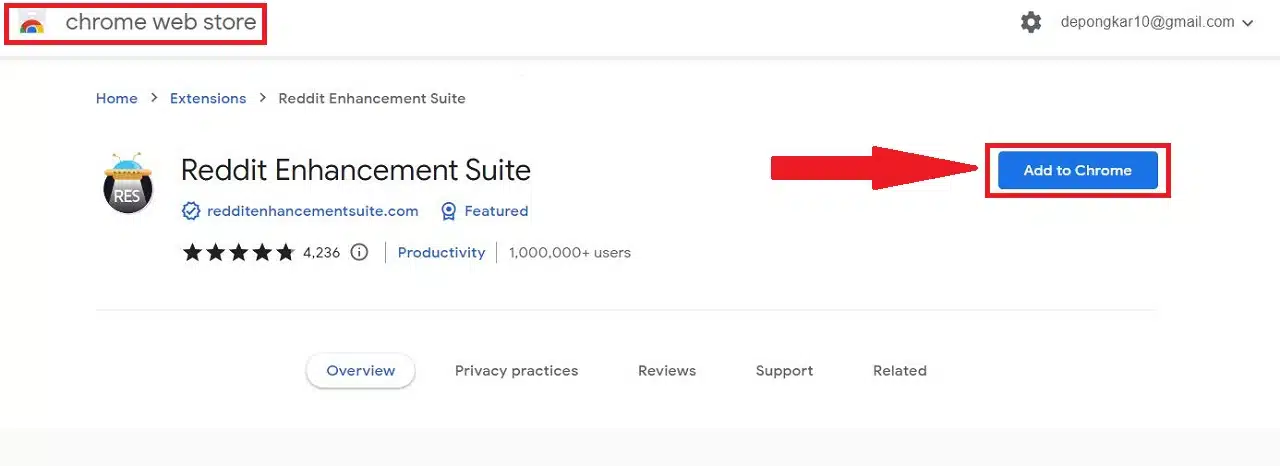Click the '1,000,000+ users' text
Viewport: 1280px width, 466px height.
coord(570,252)
